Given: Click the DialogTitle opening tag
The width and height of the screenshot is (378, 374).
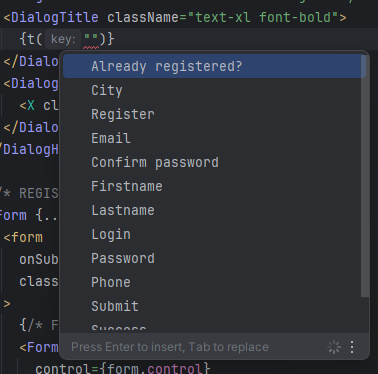Looking at the screenshot, I should [x=51, y=17].
